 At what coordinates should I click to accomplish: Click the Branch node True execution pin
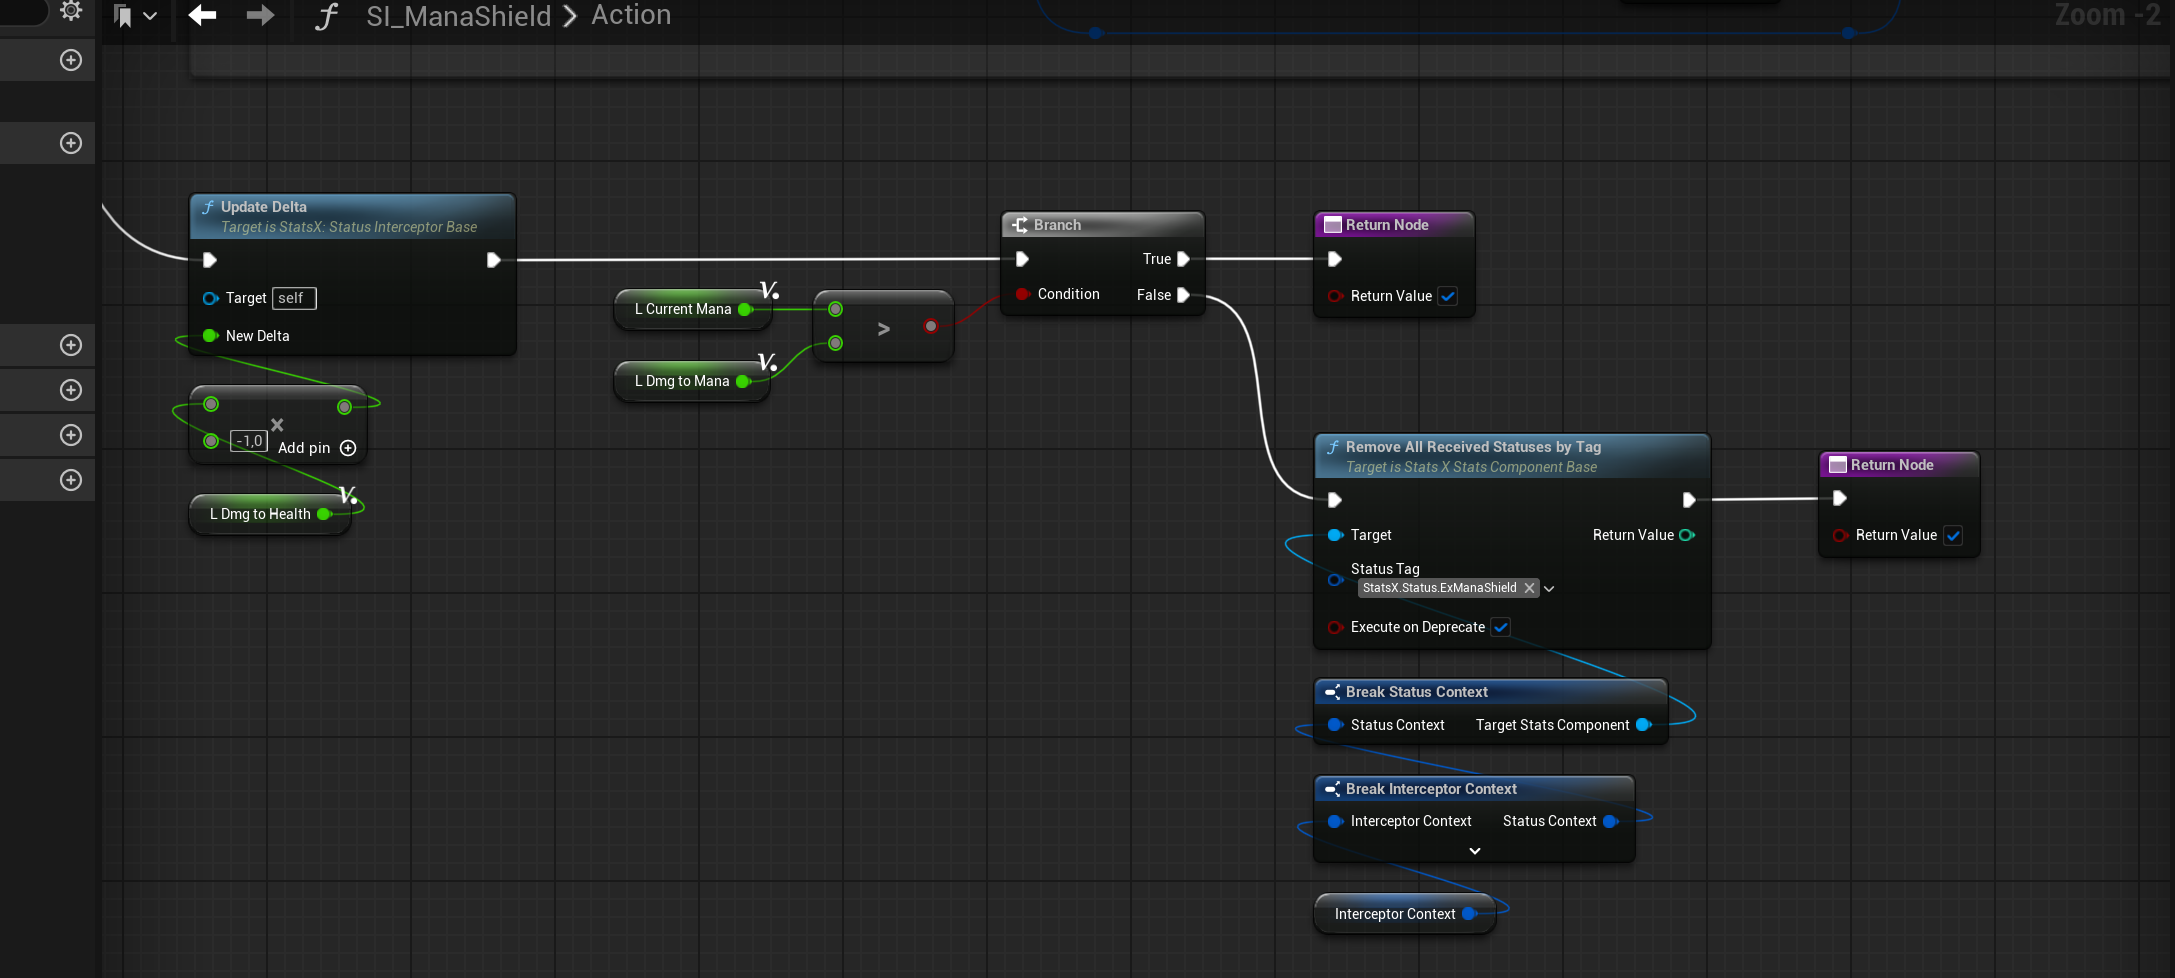coord(1183,259)
